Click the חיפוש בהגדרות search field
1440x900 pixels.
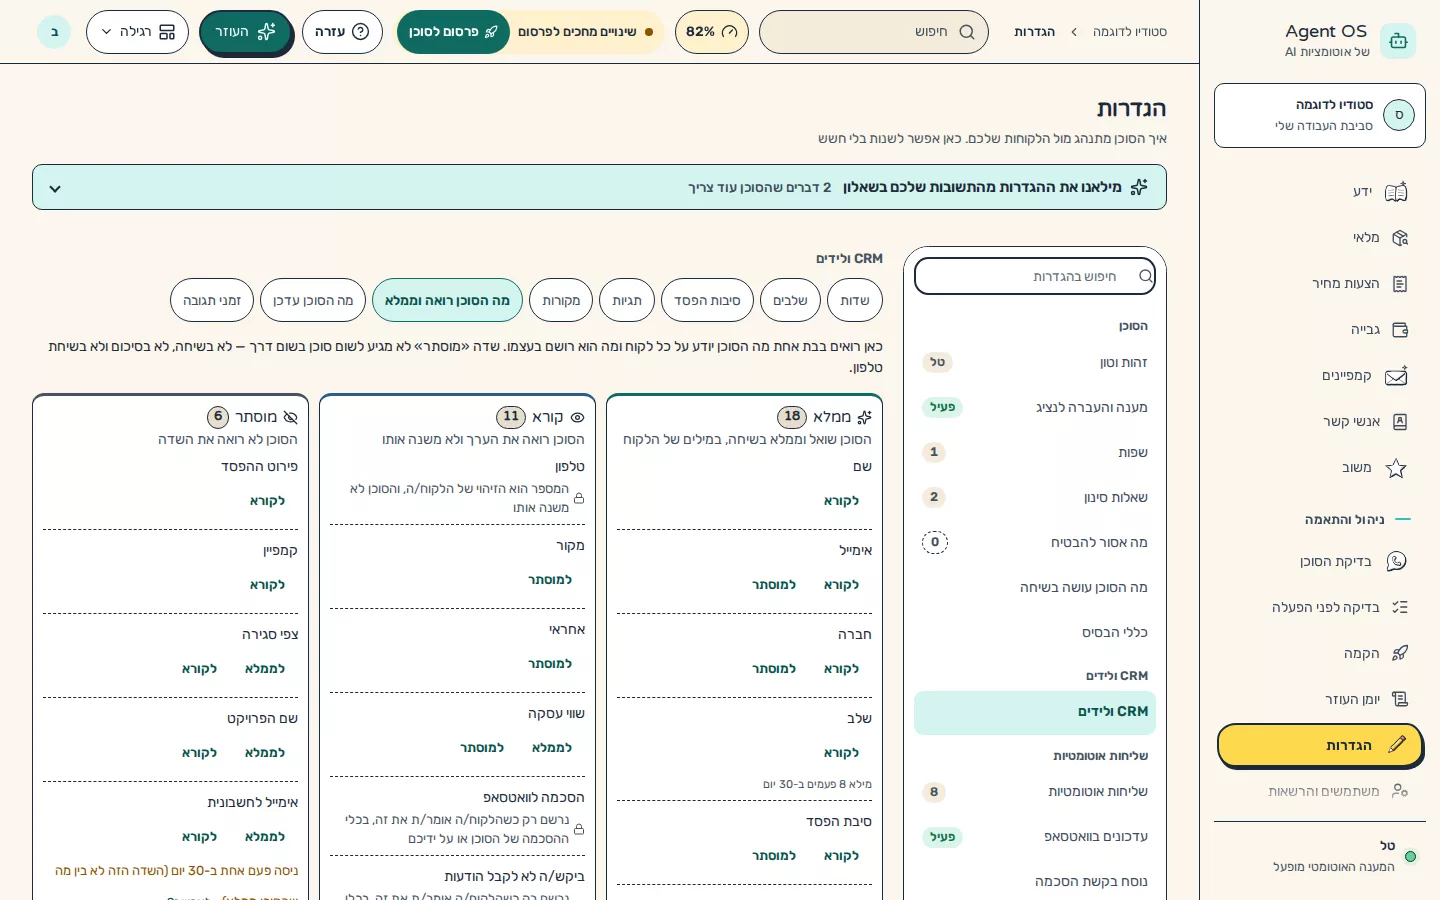(x=1035, y=276)
